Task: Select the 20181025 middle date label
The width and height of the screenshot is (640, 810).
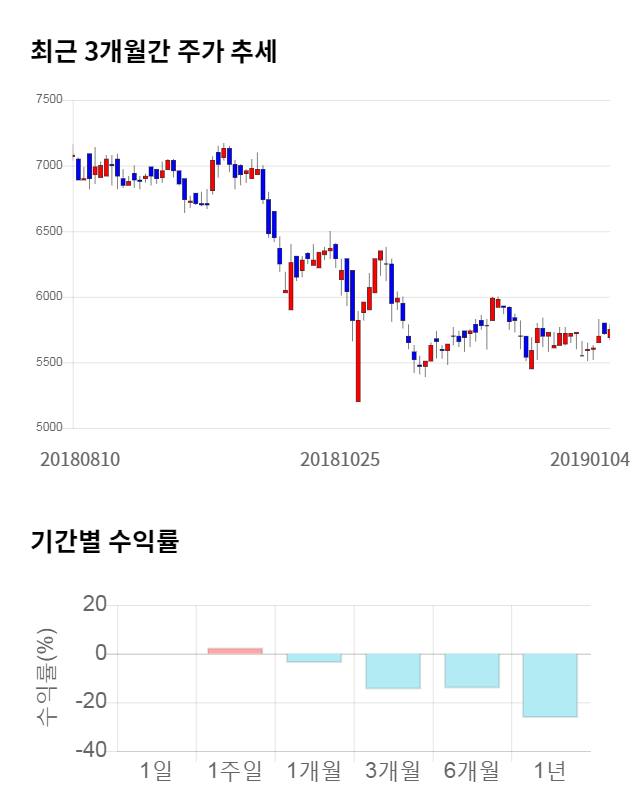Action: 340,459
